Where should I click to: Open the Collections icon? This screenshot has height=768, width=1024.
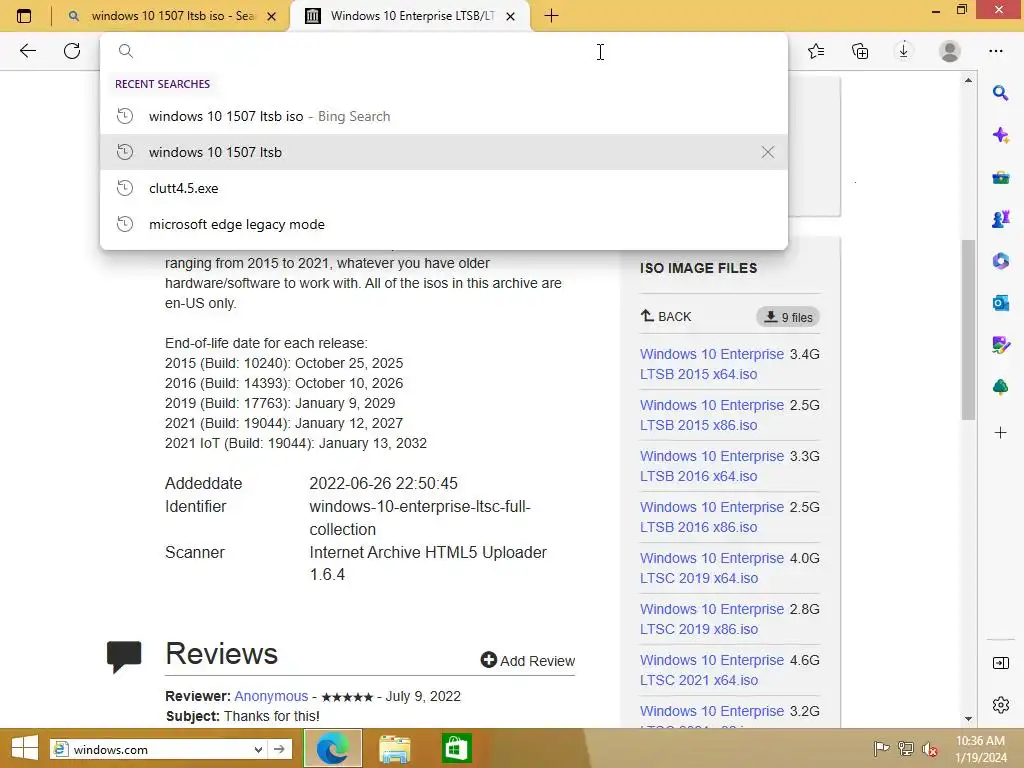click(860, 51)
